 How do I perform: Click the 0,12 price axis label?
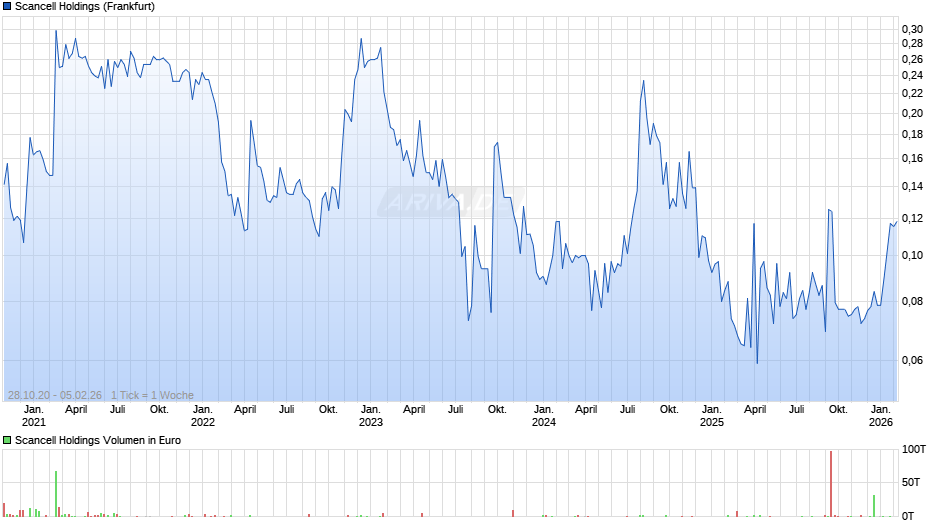912,218
